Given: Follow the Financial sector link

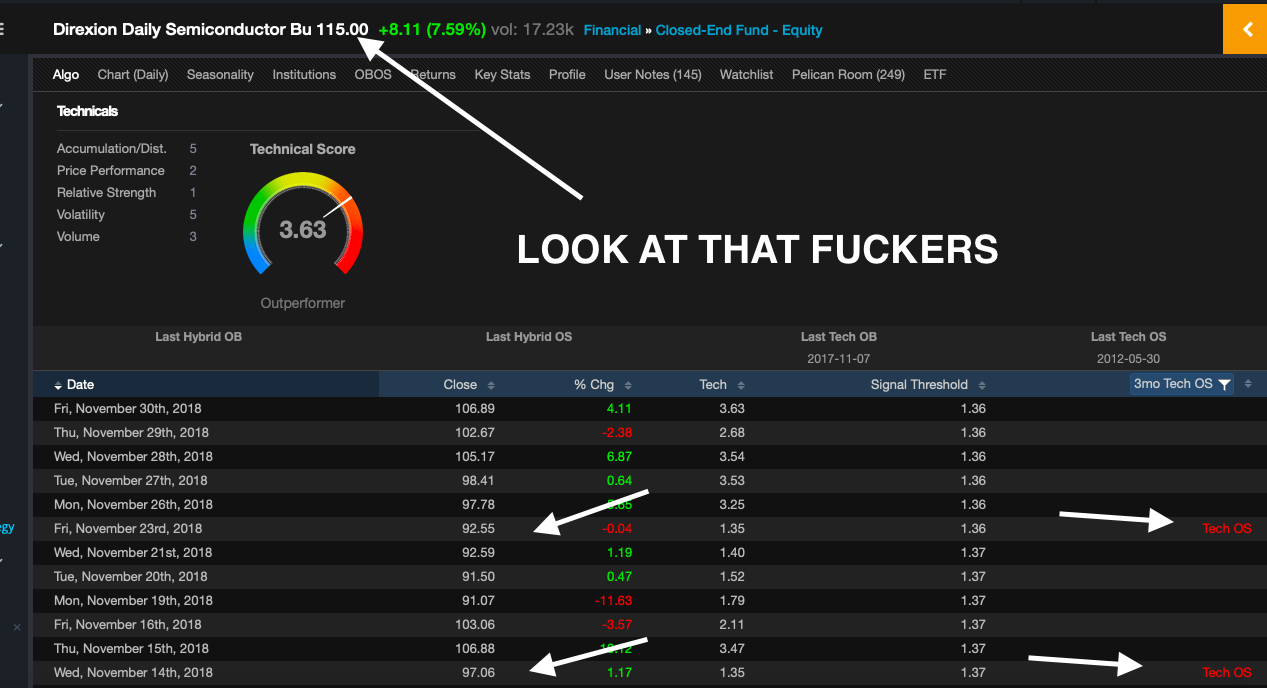Looking at the screenshot, I should pos(612,30).
